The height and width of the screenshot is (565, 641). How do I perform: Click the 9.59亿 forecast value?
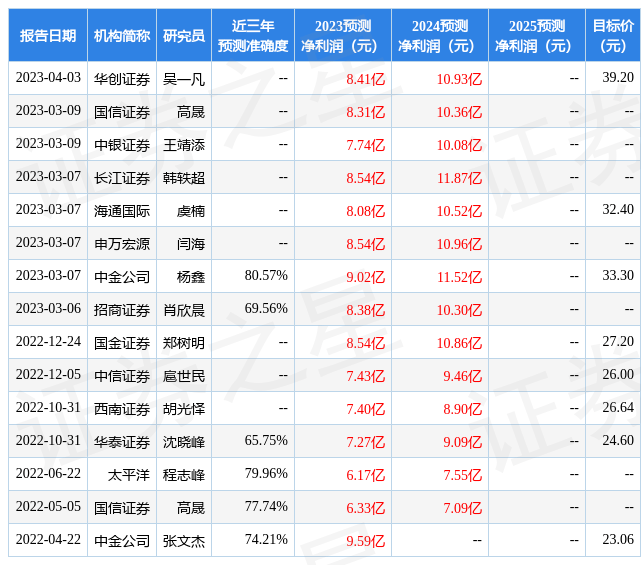[365, 541]
